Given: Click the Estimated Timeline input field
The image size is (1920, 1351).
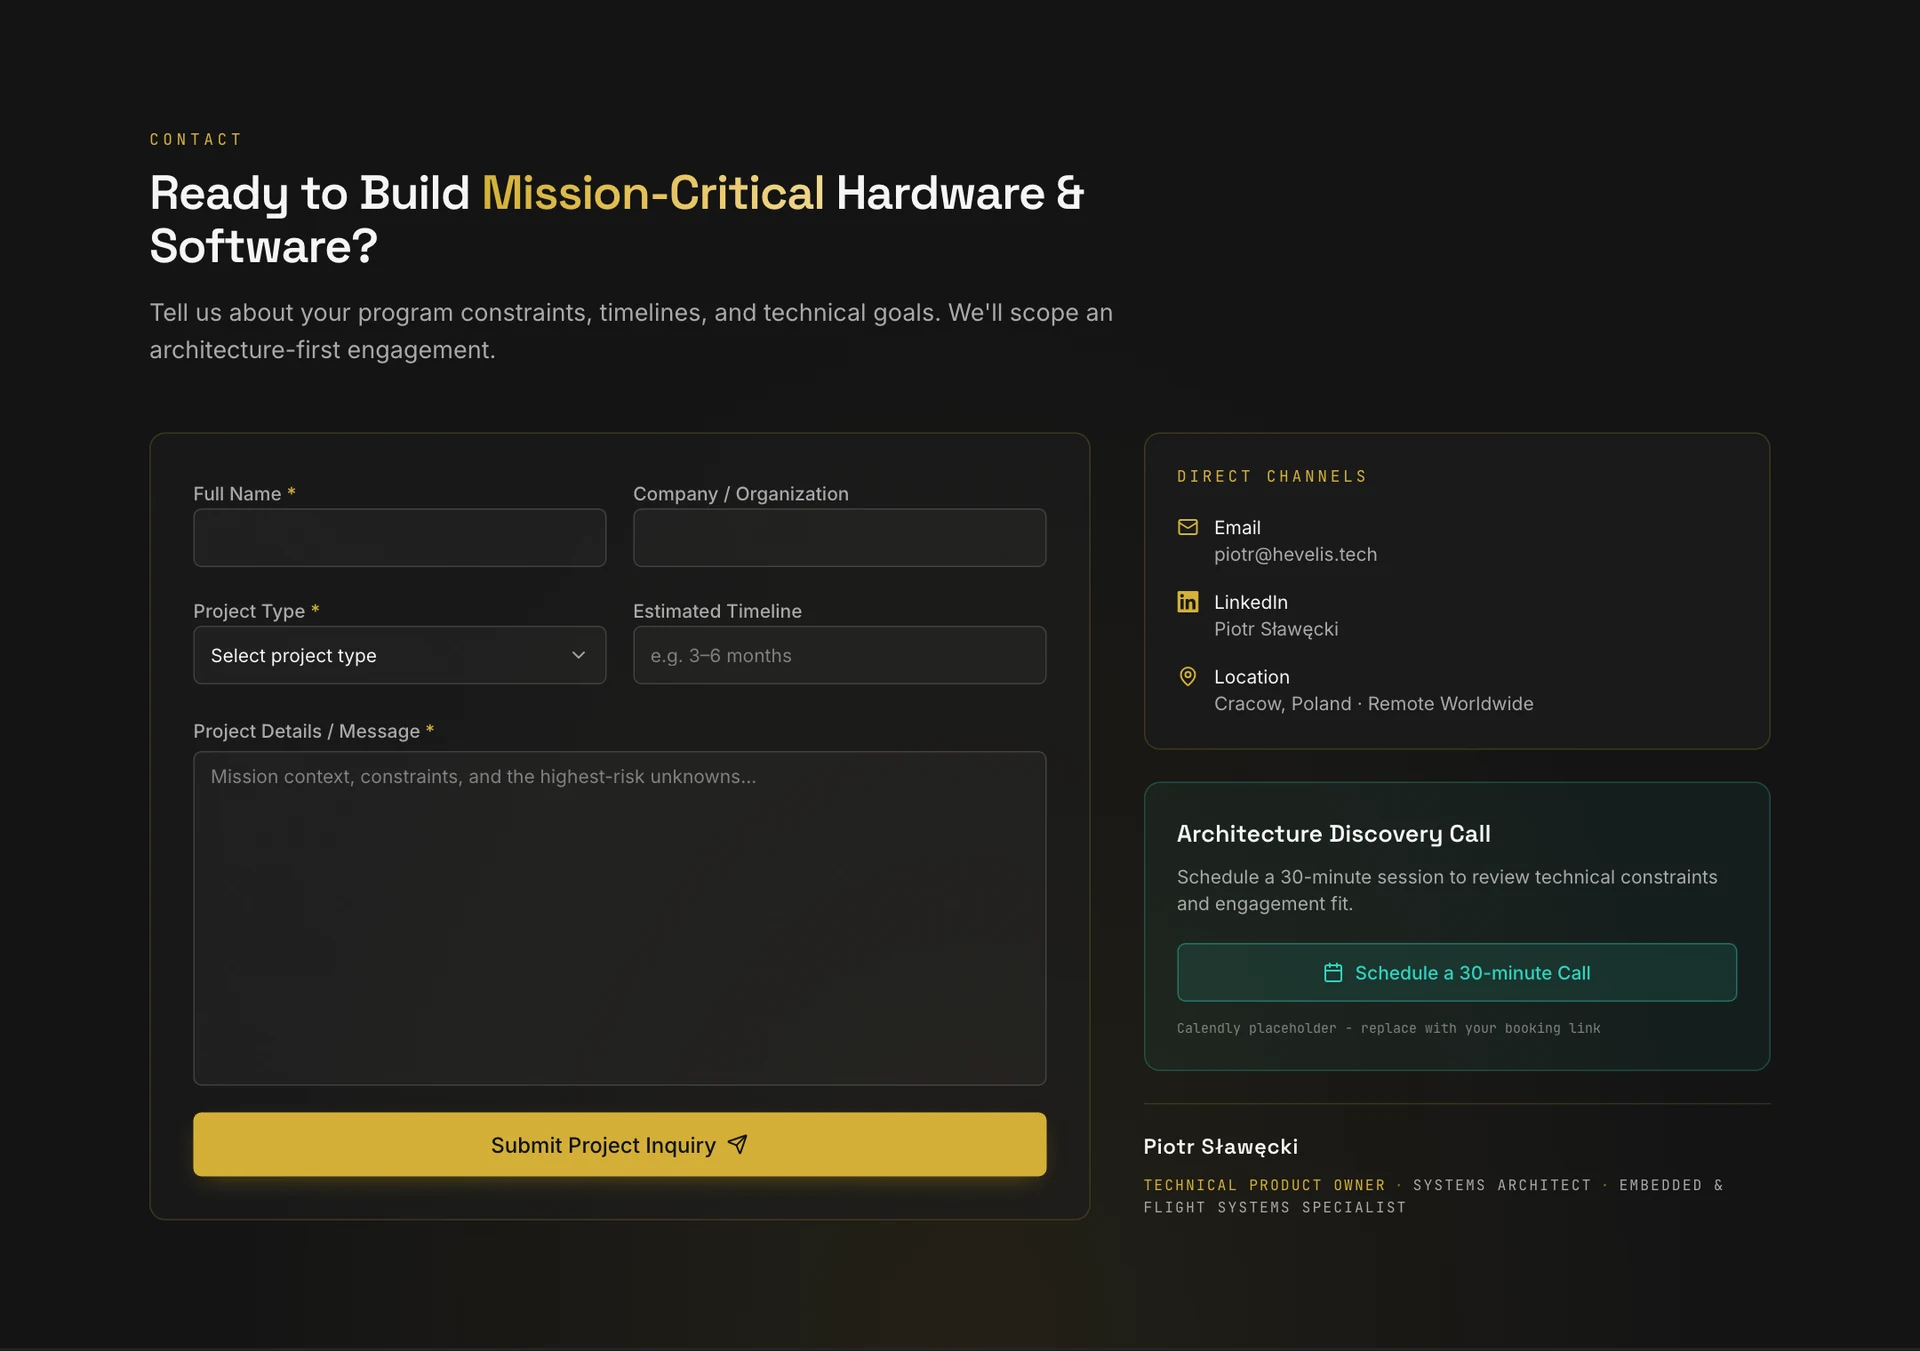Looking at the screenshot, I should click(x=839, y=655).
